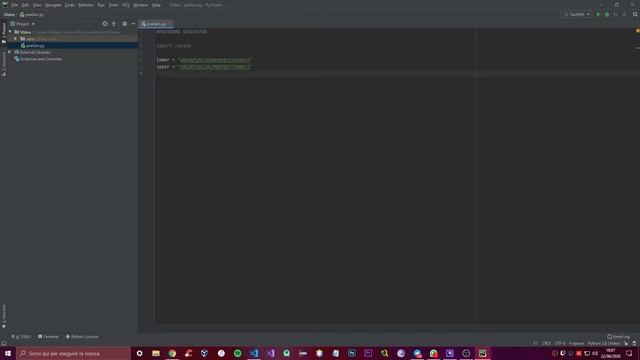
Task: Click the file breadcrumb in navigation bar
Action: pos(32,14)
